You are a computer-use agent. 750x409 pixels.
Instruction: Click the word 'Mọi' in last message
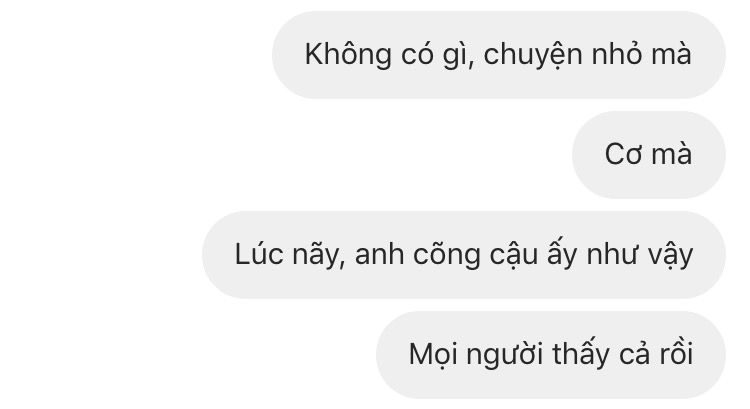point(433,356)
